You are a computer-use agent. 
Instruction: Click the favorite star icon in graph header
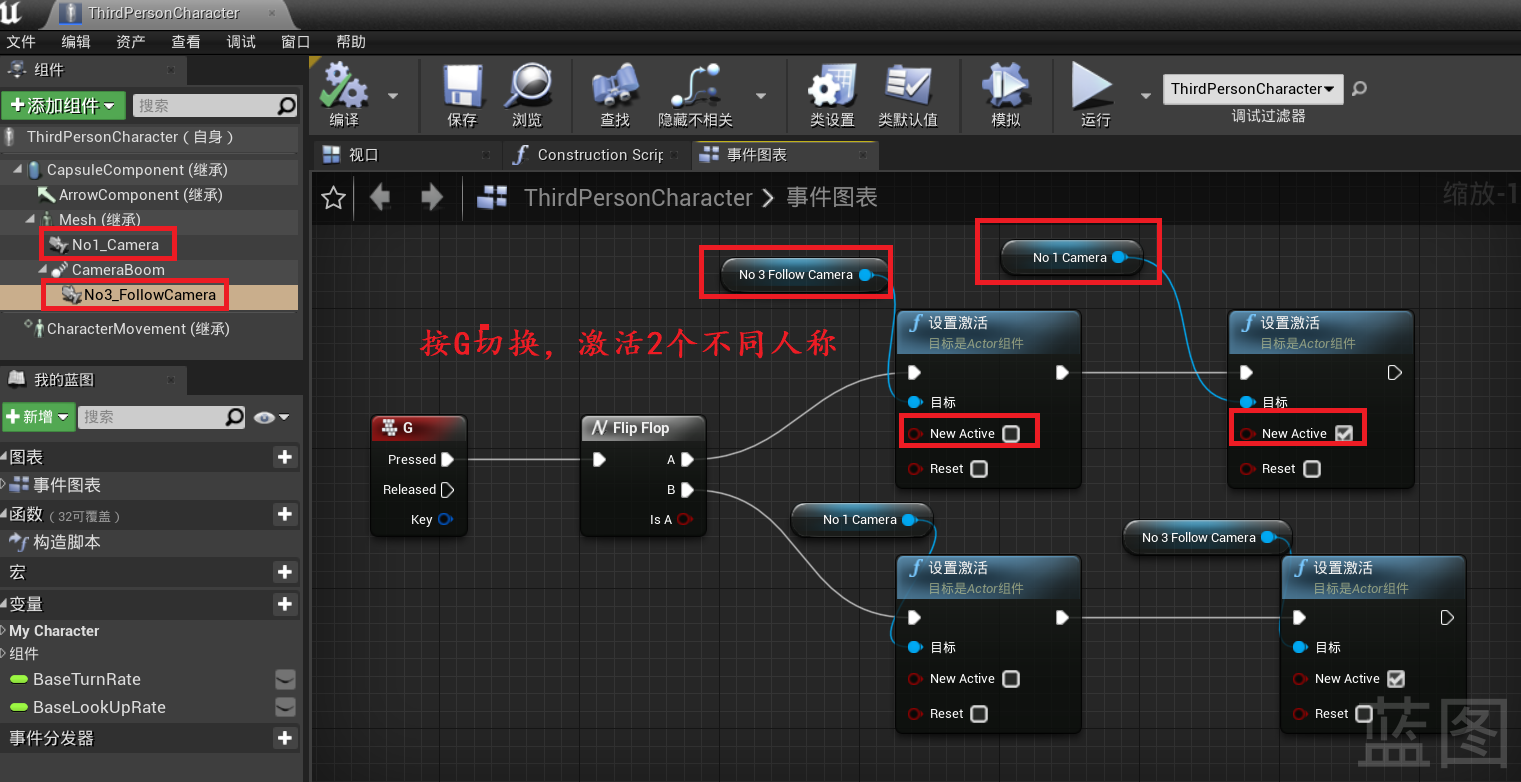(x=333, y=197)
